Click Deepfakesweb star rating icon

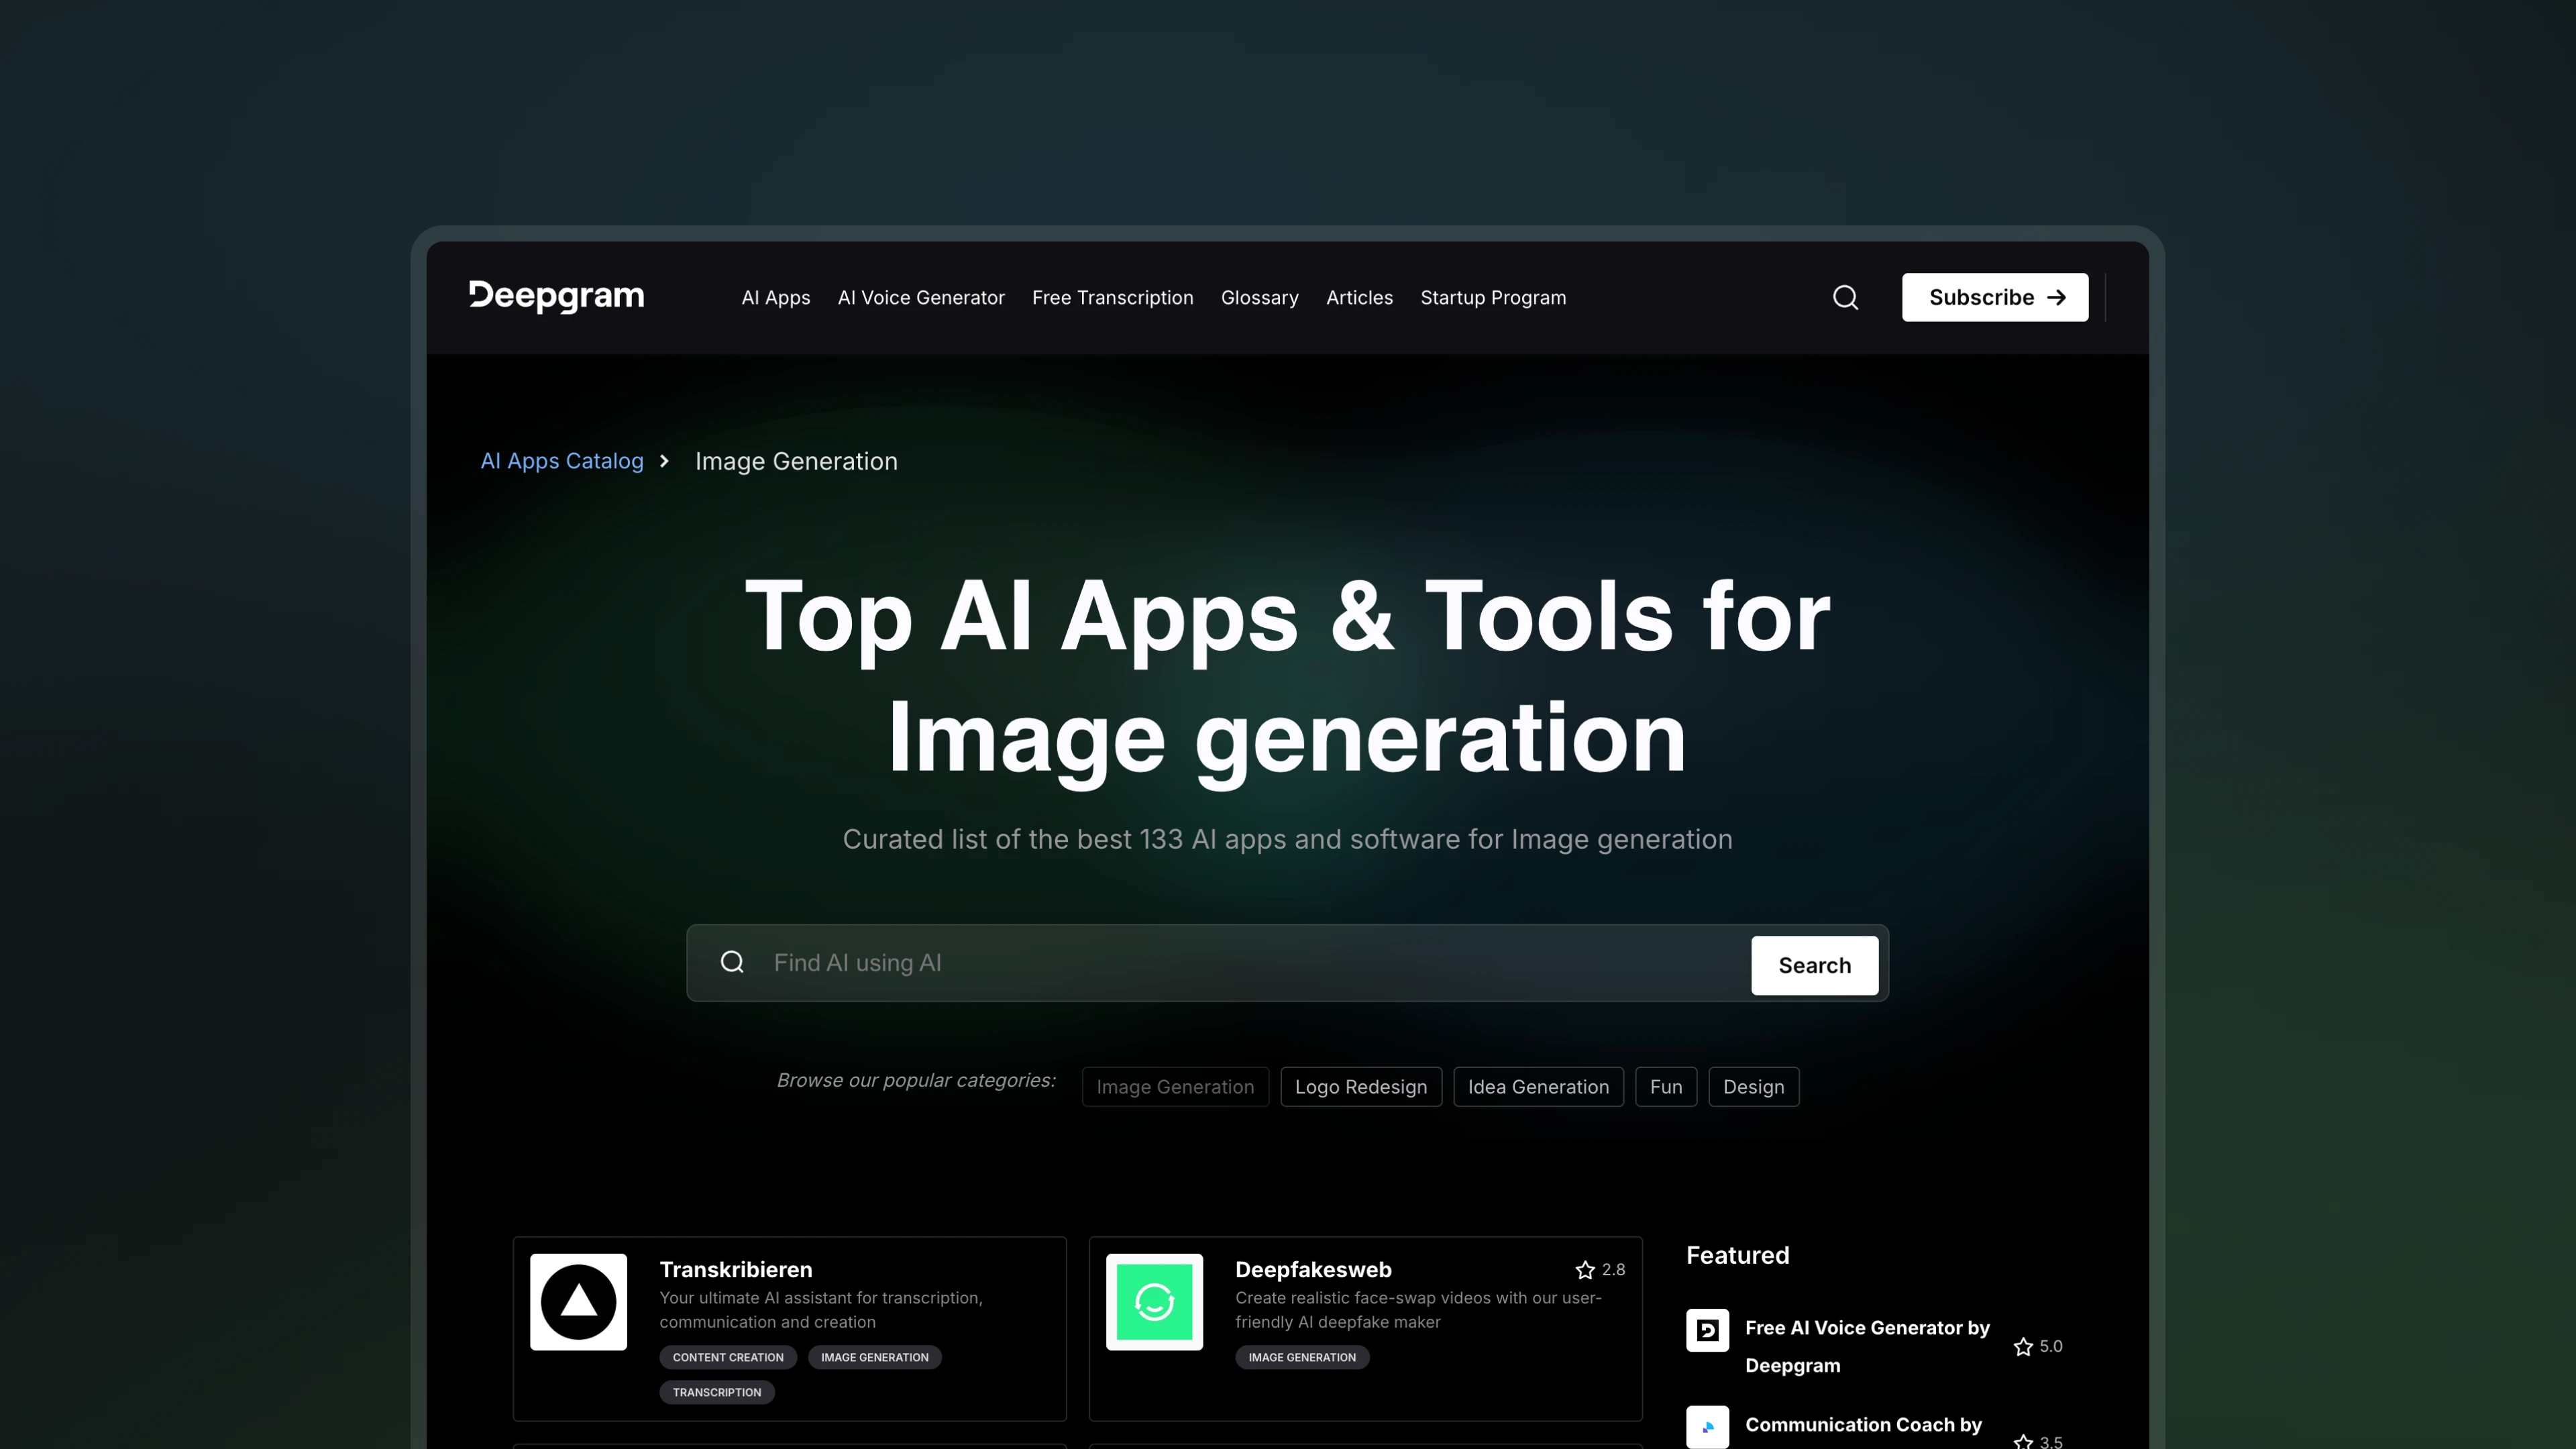1584,1270
